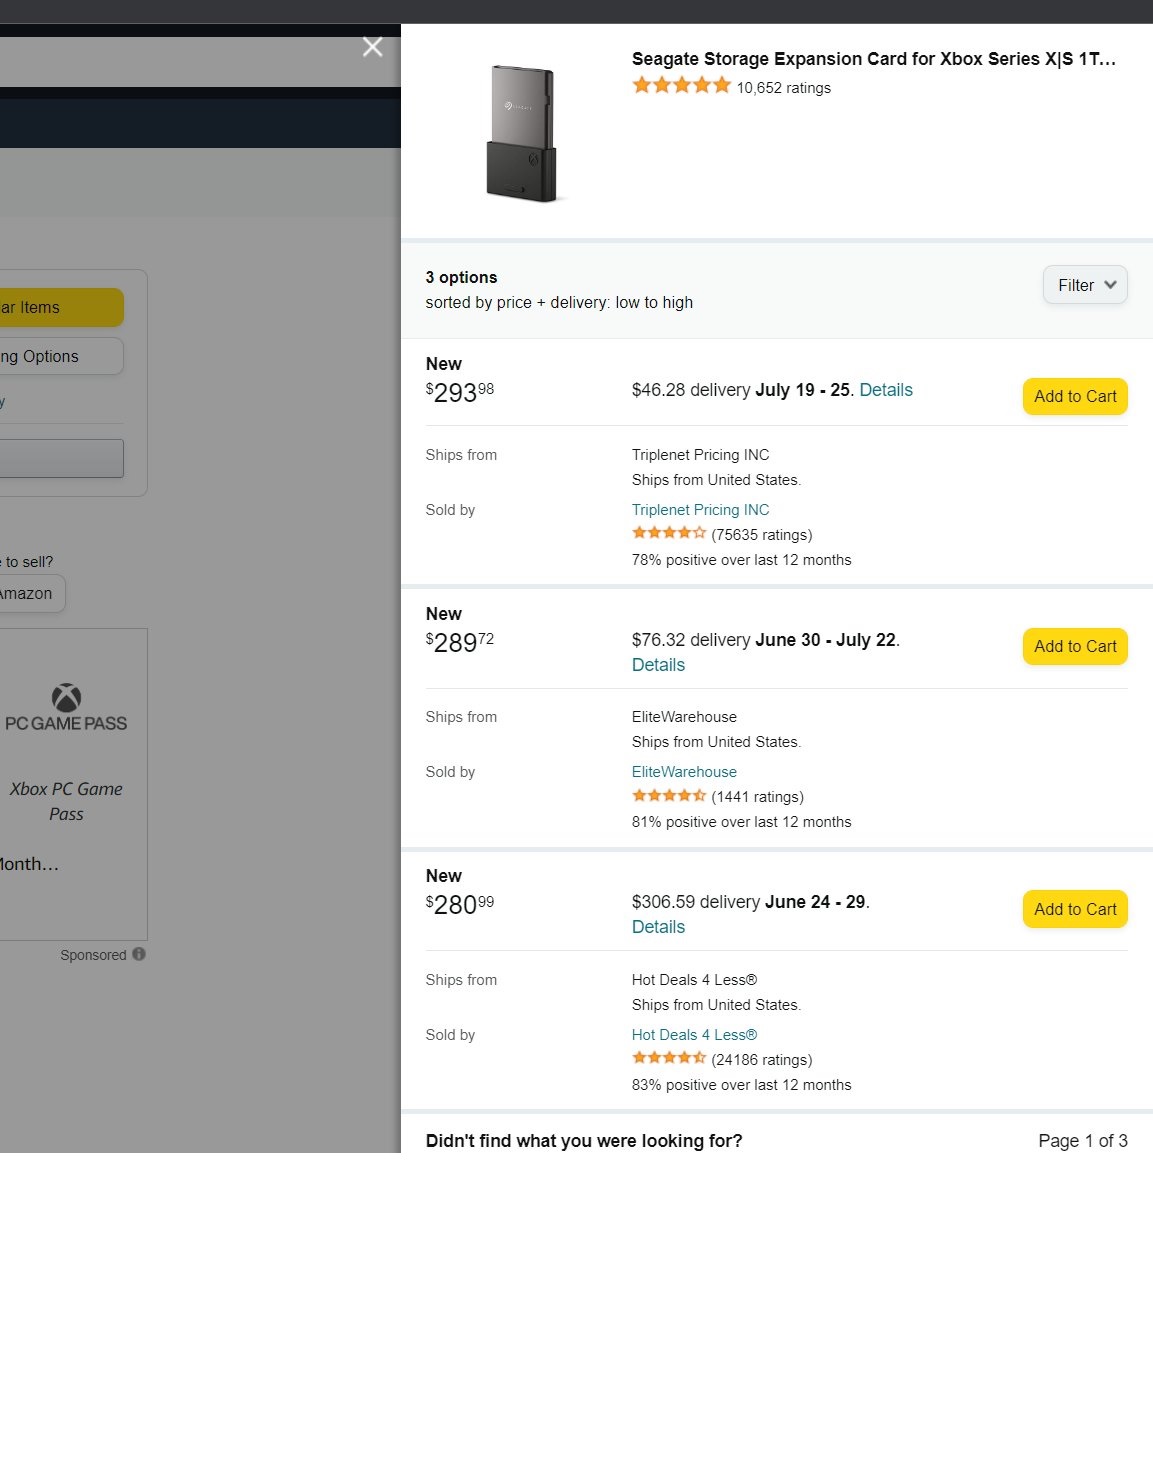Open Details for June 30 - July 22 delivery
Screen dimensions: 1153x1484
pos(658,665)
